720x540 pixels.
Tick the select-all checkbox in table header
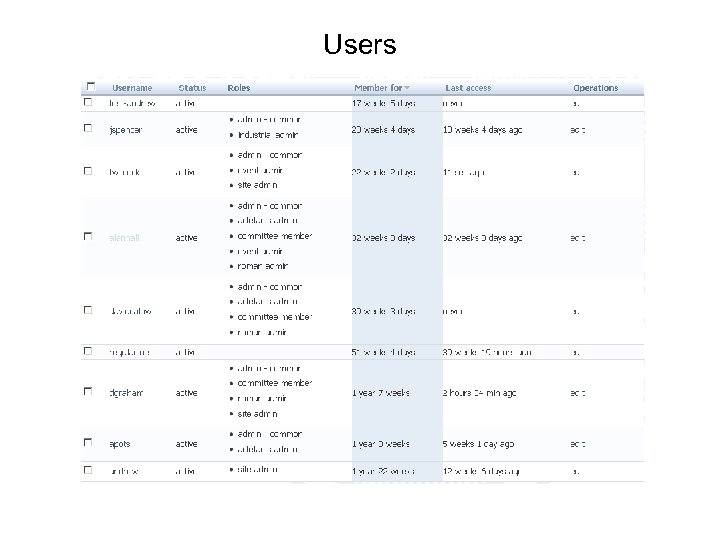click(x=89, y=87)
